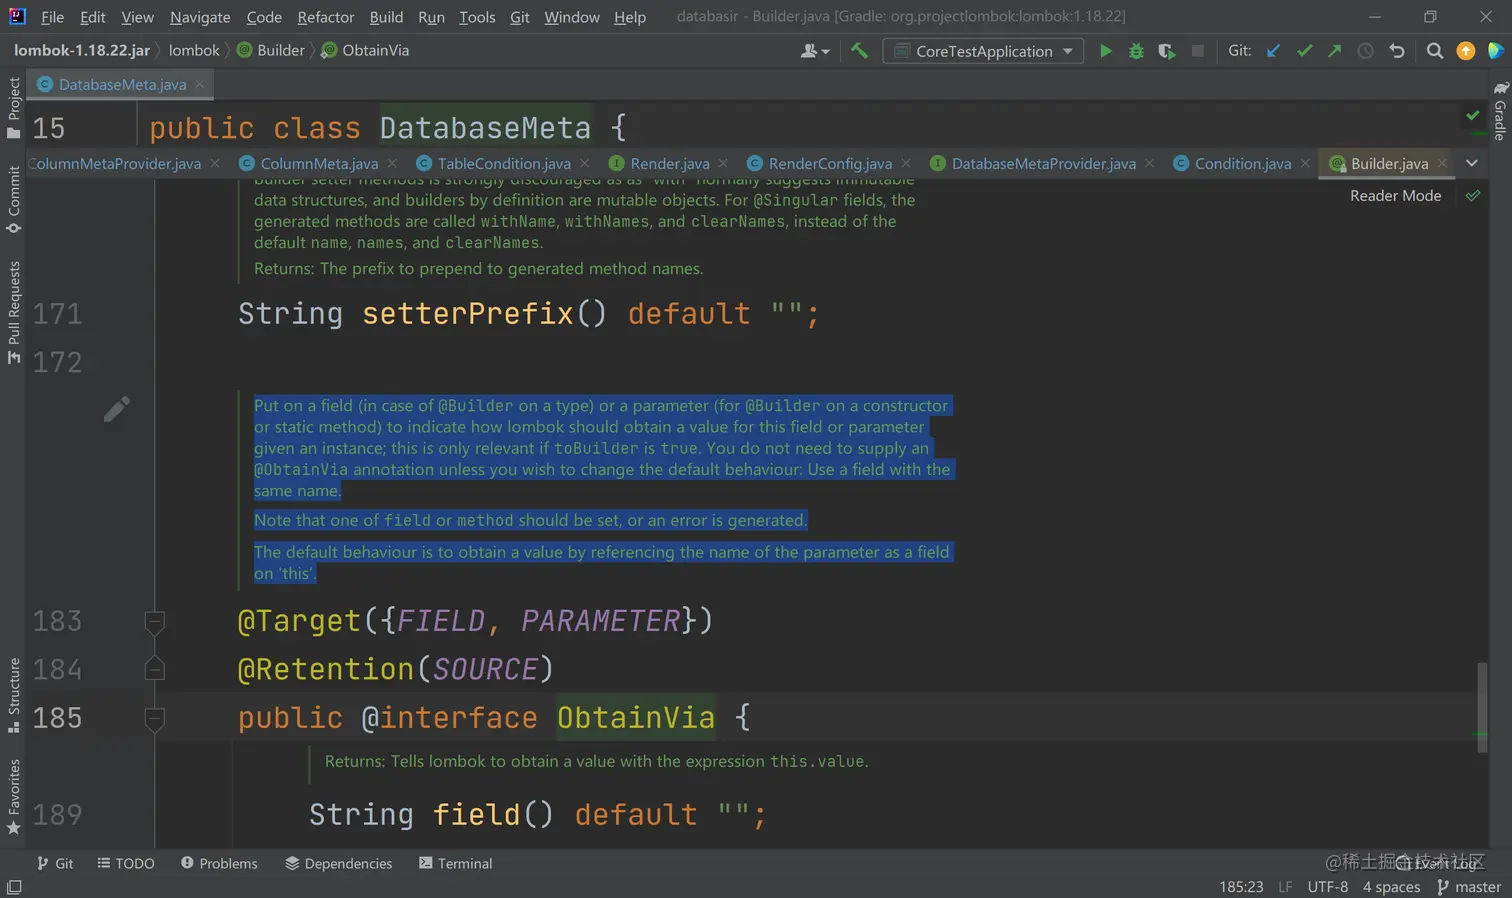
Task: Show hidden editor tabs chevron
Action: click(1472, 163)
